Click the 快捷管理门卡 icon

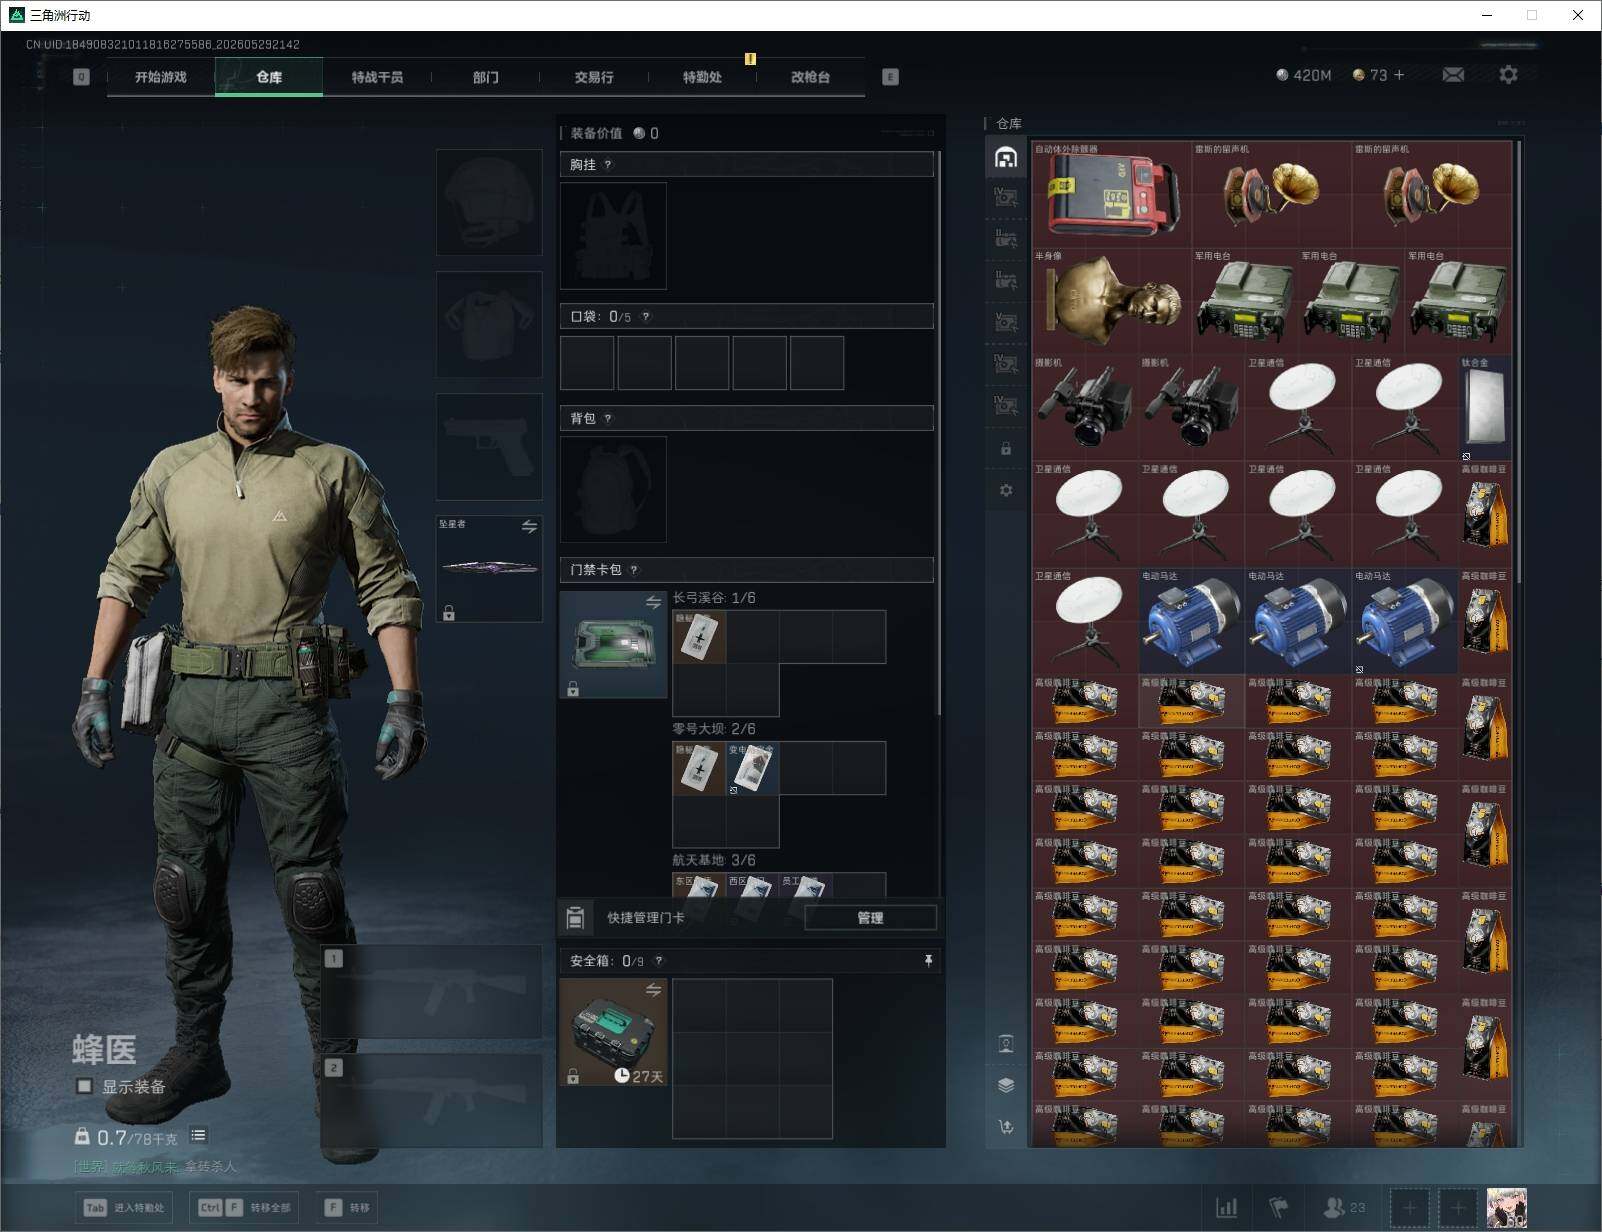[x=575, y=917]
